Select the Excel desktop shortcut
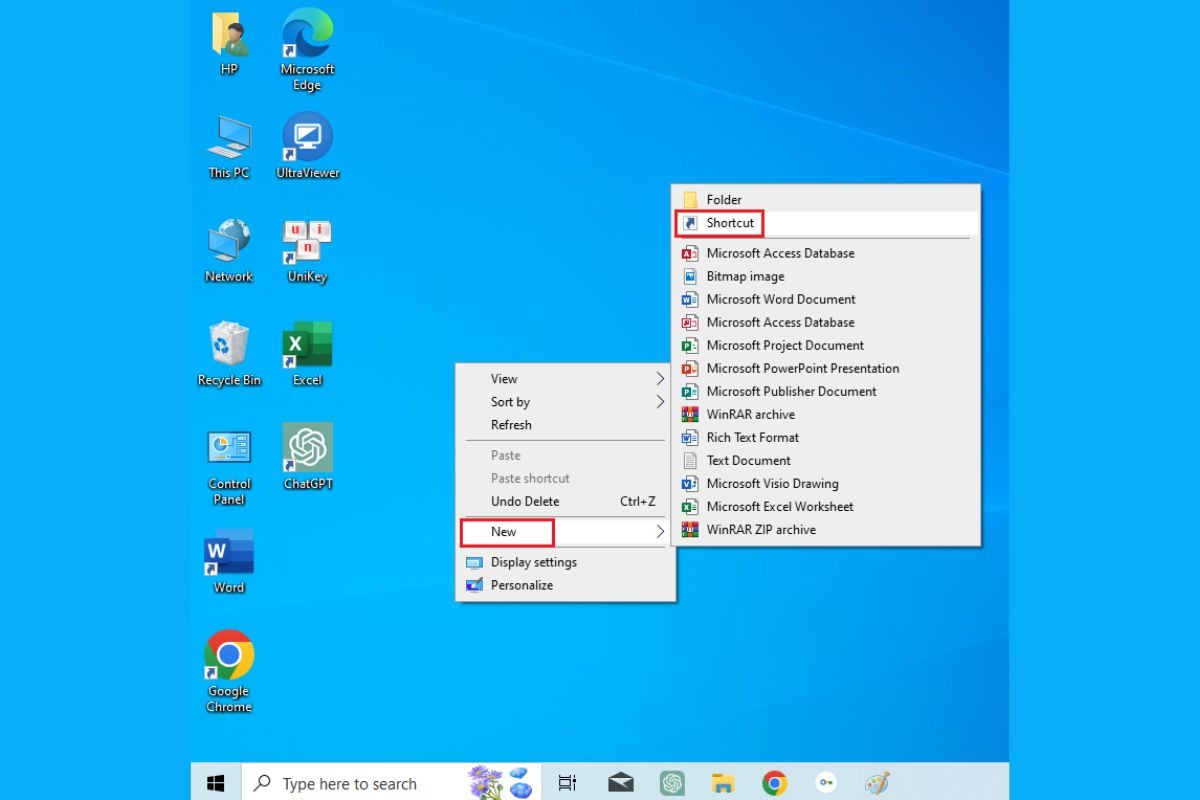Viewport: 1200px width, 800px height. 307,354
